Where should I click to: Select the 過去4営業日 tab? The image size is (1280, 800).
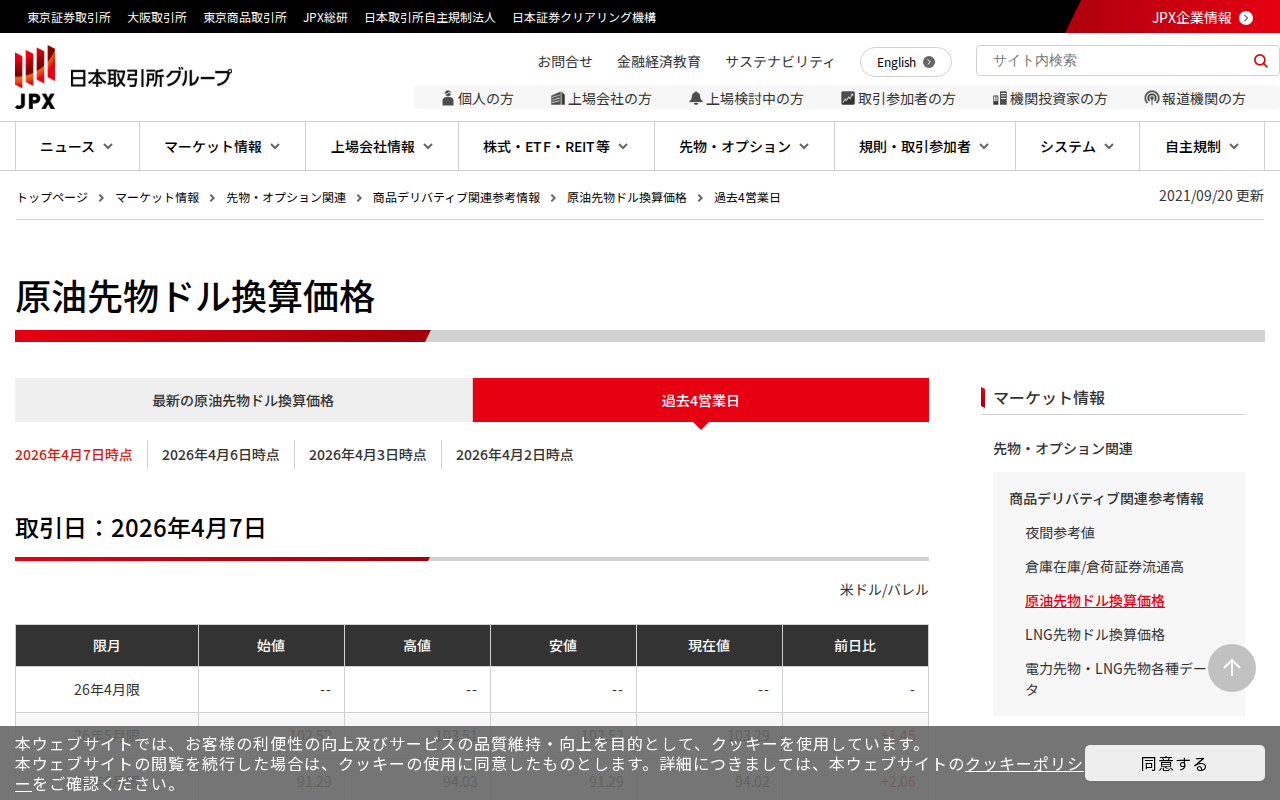(x=701, y=400)
